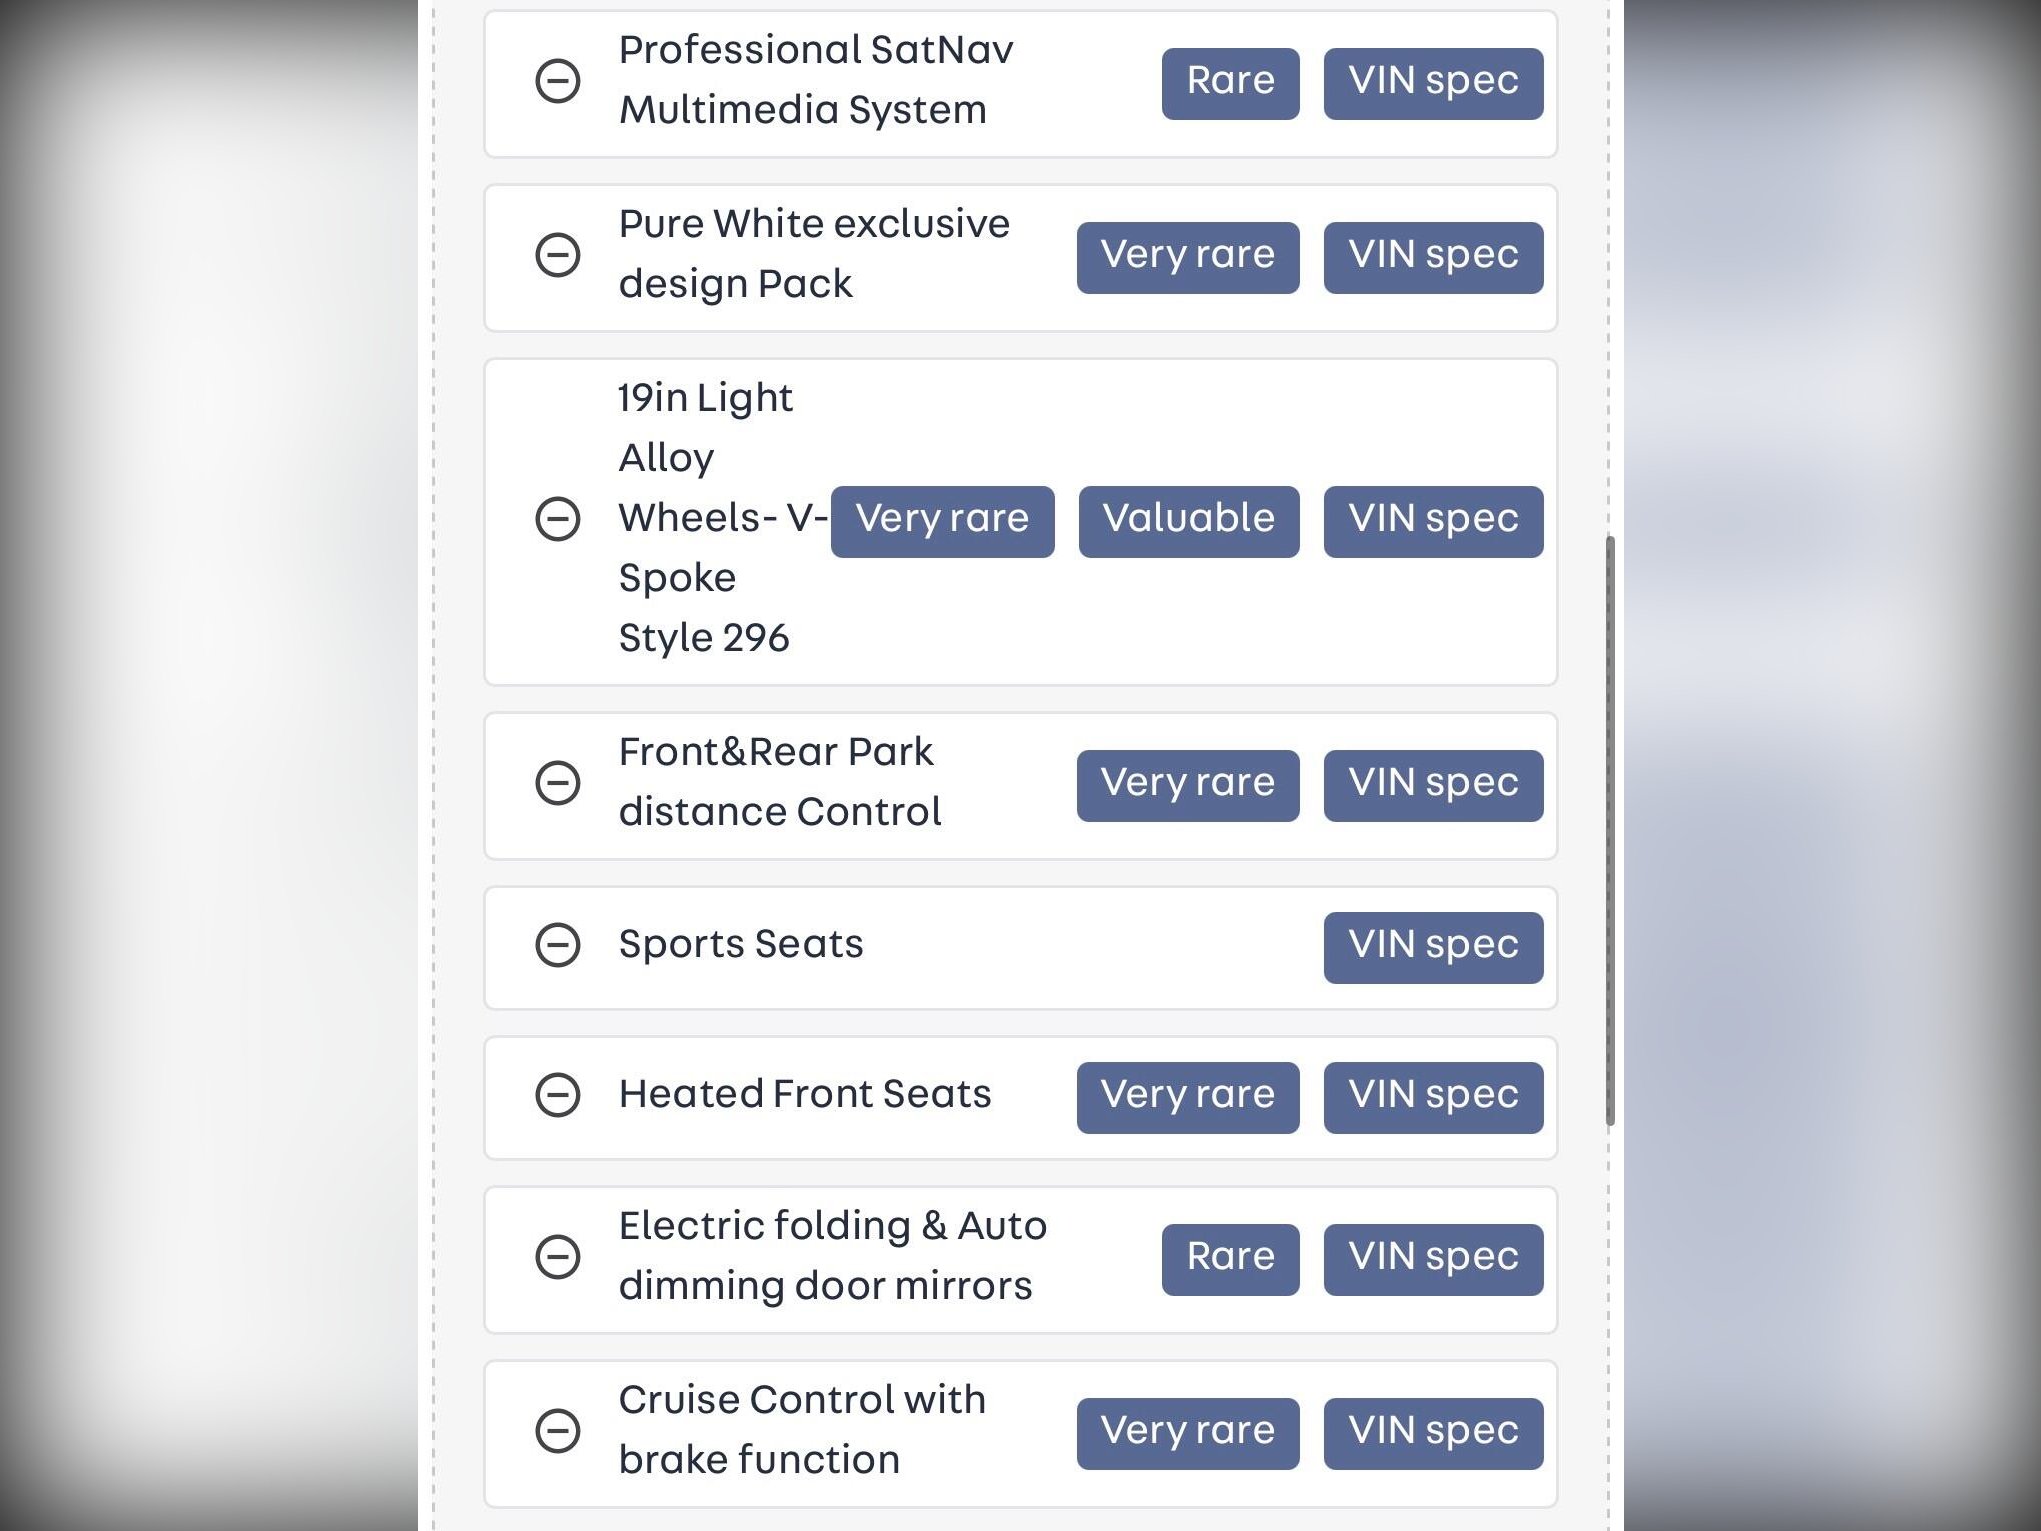Click VIN spec tag on Front&Rear Park row
Viewport: 2041px width, 1531px height.
point(1432,785)
